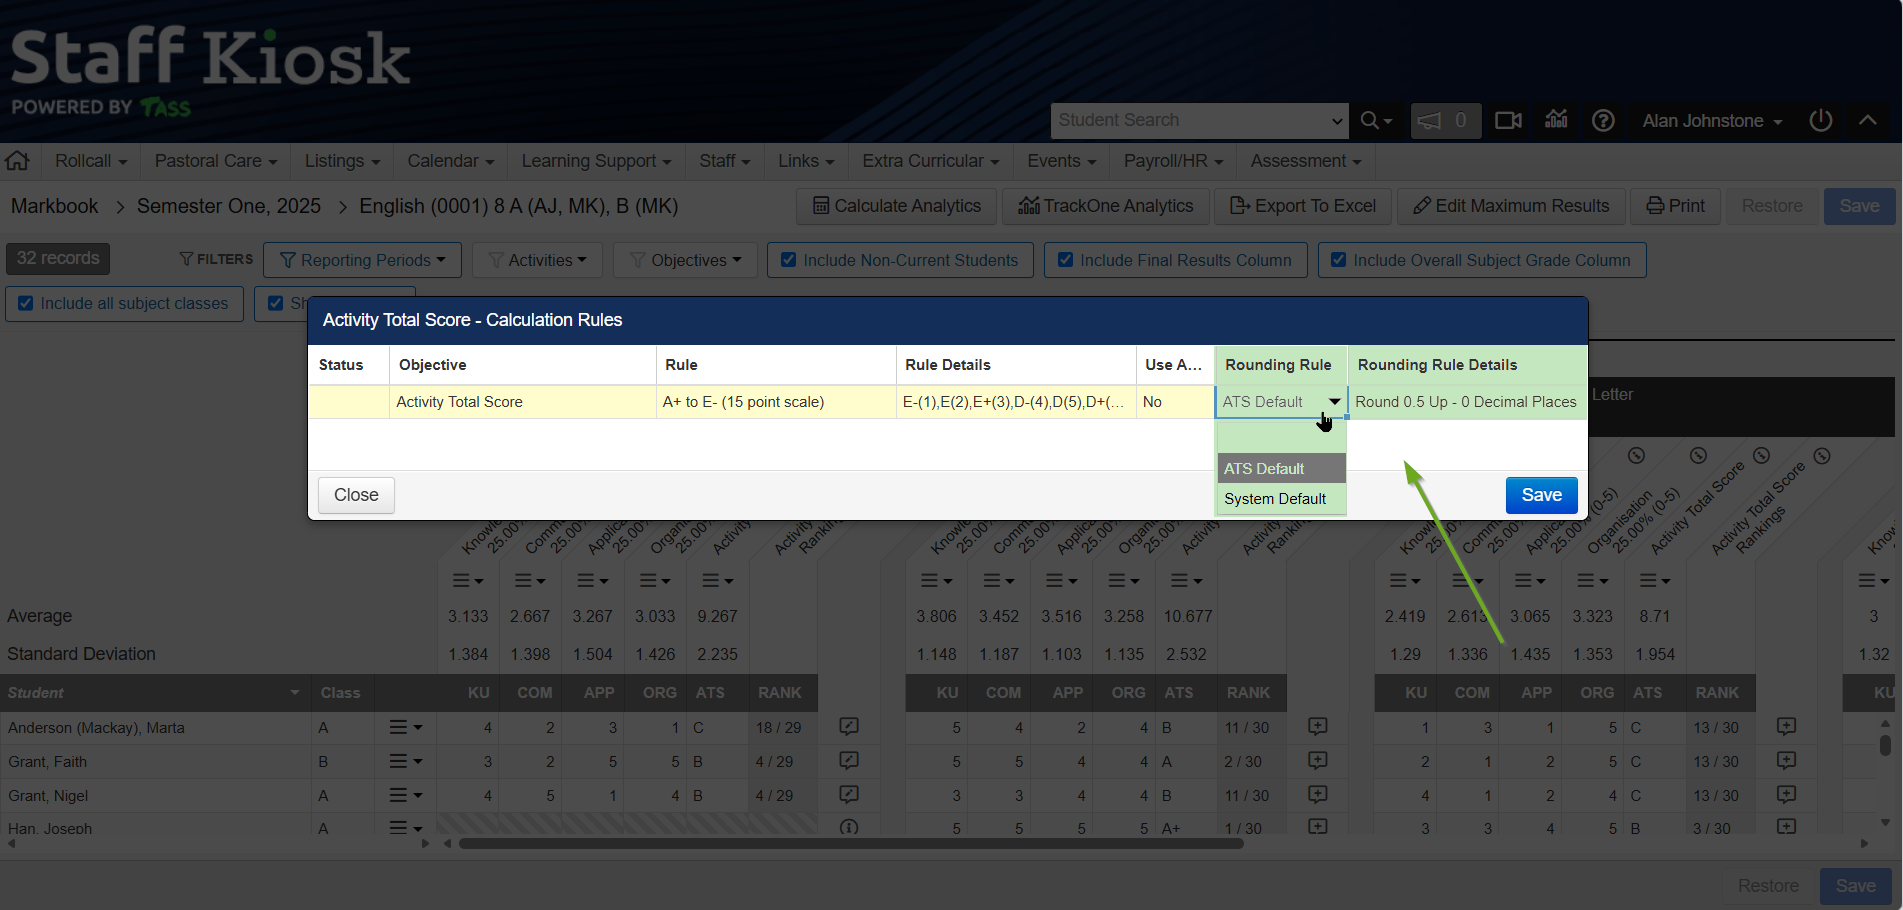The width and height of the screenshot is (1903, 910).
Task: Click the clock icon above Activity Total Score column
Action: (1761, 455)
